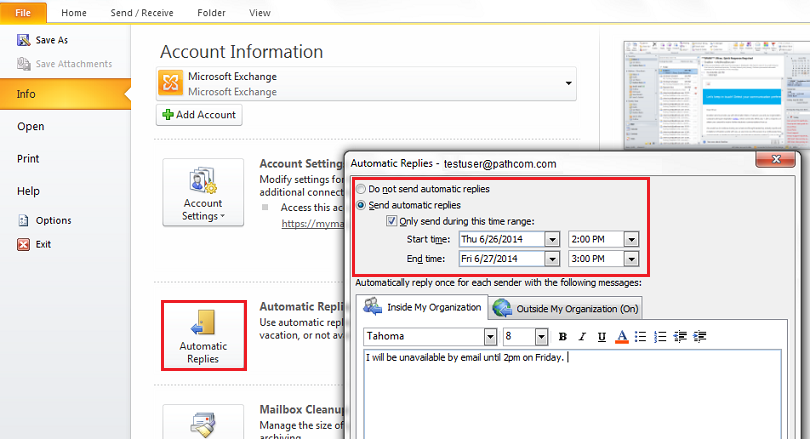Increase indent in reply message

[699, 337]
